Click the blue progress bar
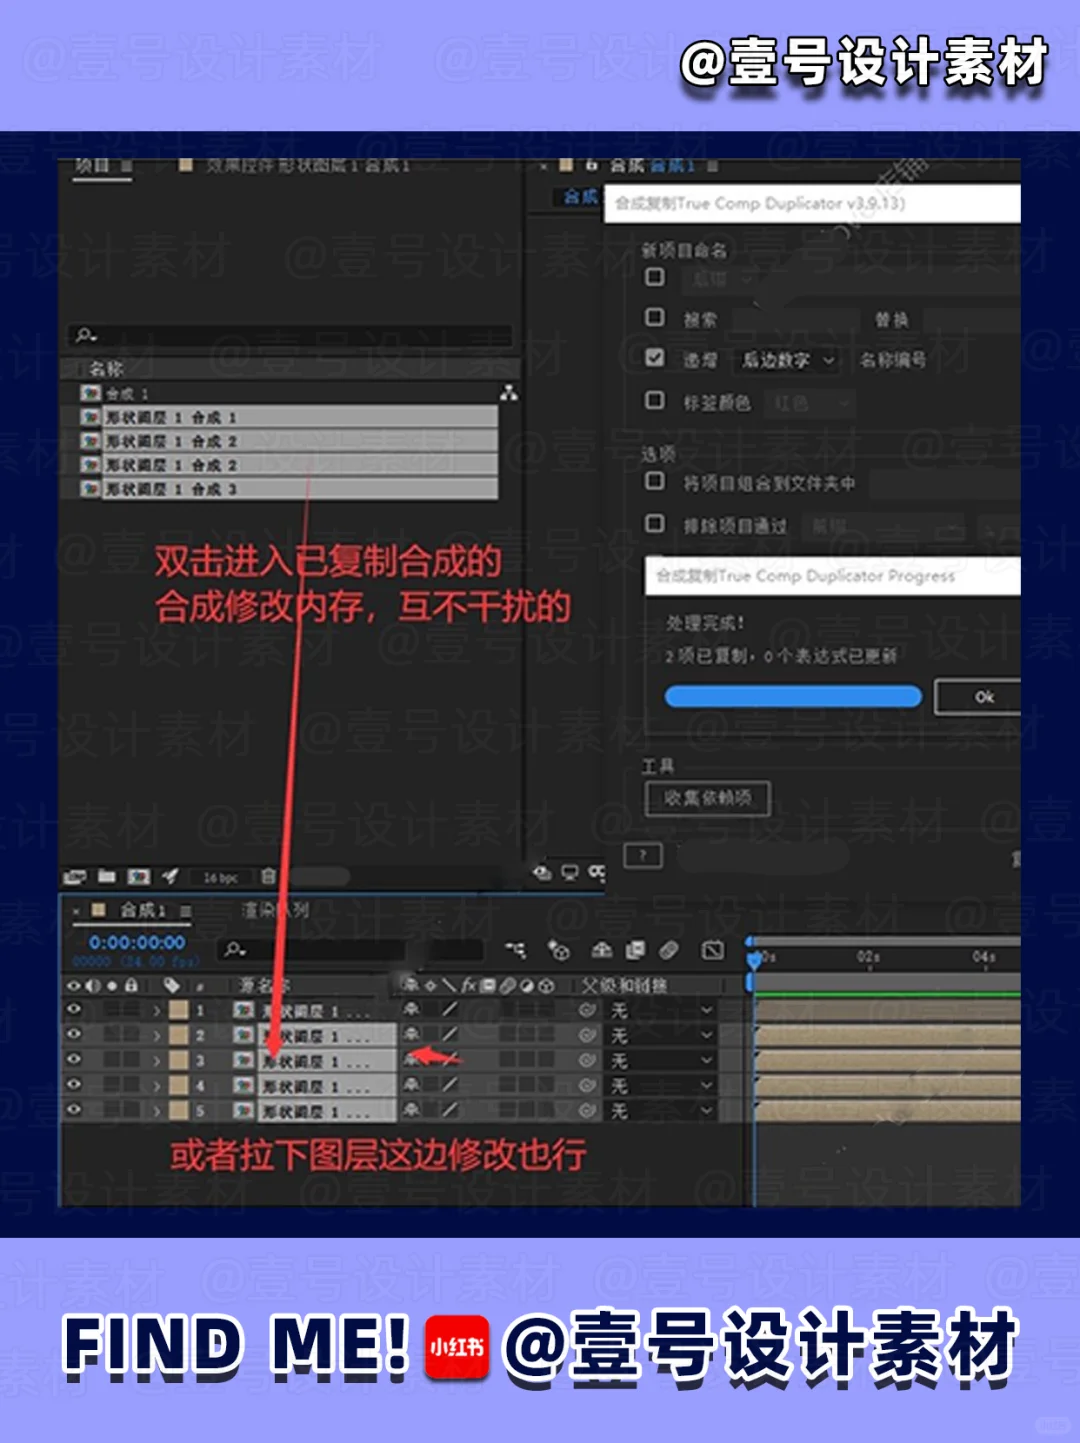This screenshot has width=1080, height=1443. click(792, 695)
